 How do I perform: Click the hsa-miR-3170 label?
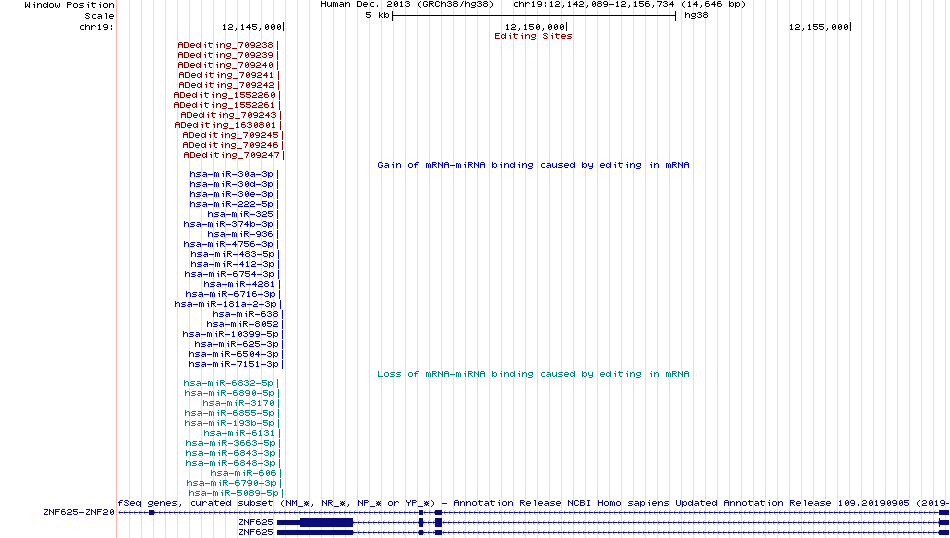[239, 403]
